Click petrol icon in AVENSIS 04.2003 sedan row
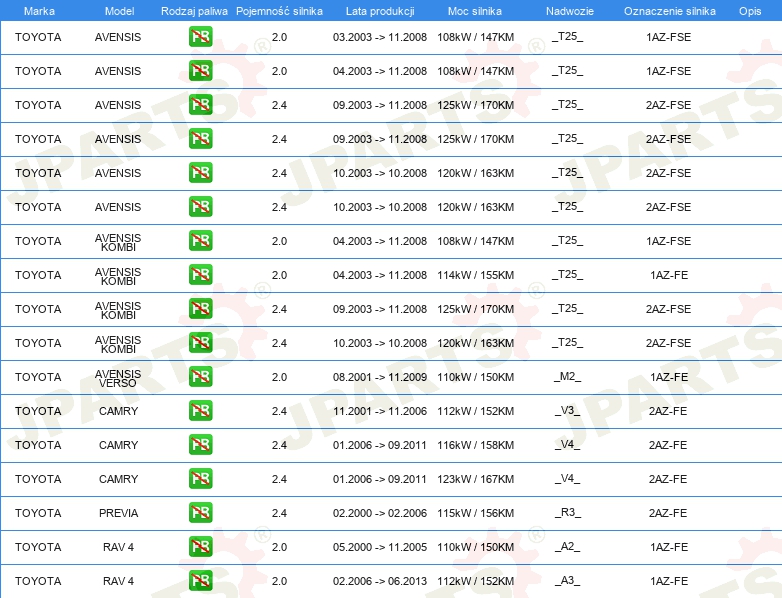This screenshot has width=782, height=598. pos(200,70)
